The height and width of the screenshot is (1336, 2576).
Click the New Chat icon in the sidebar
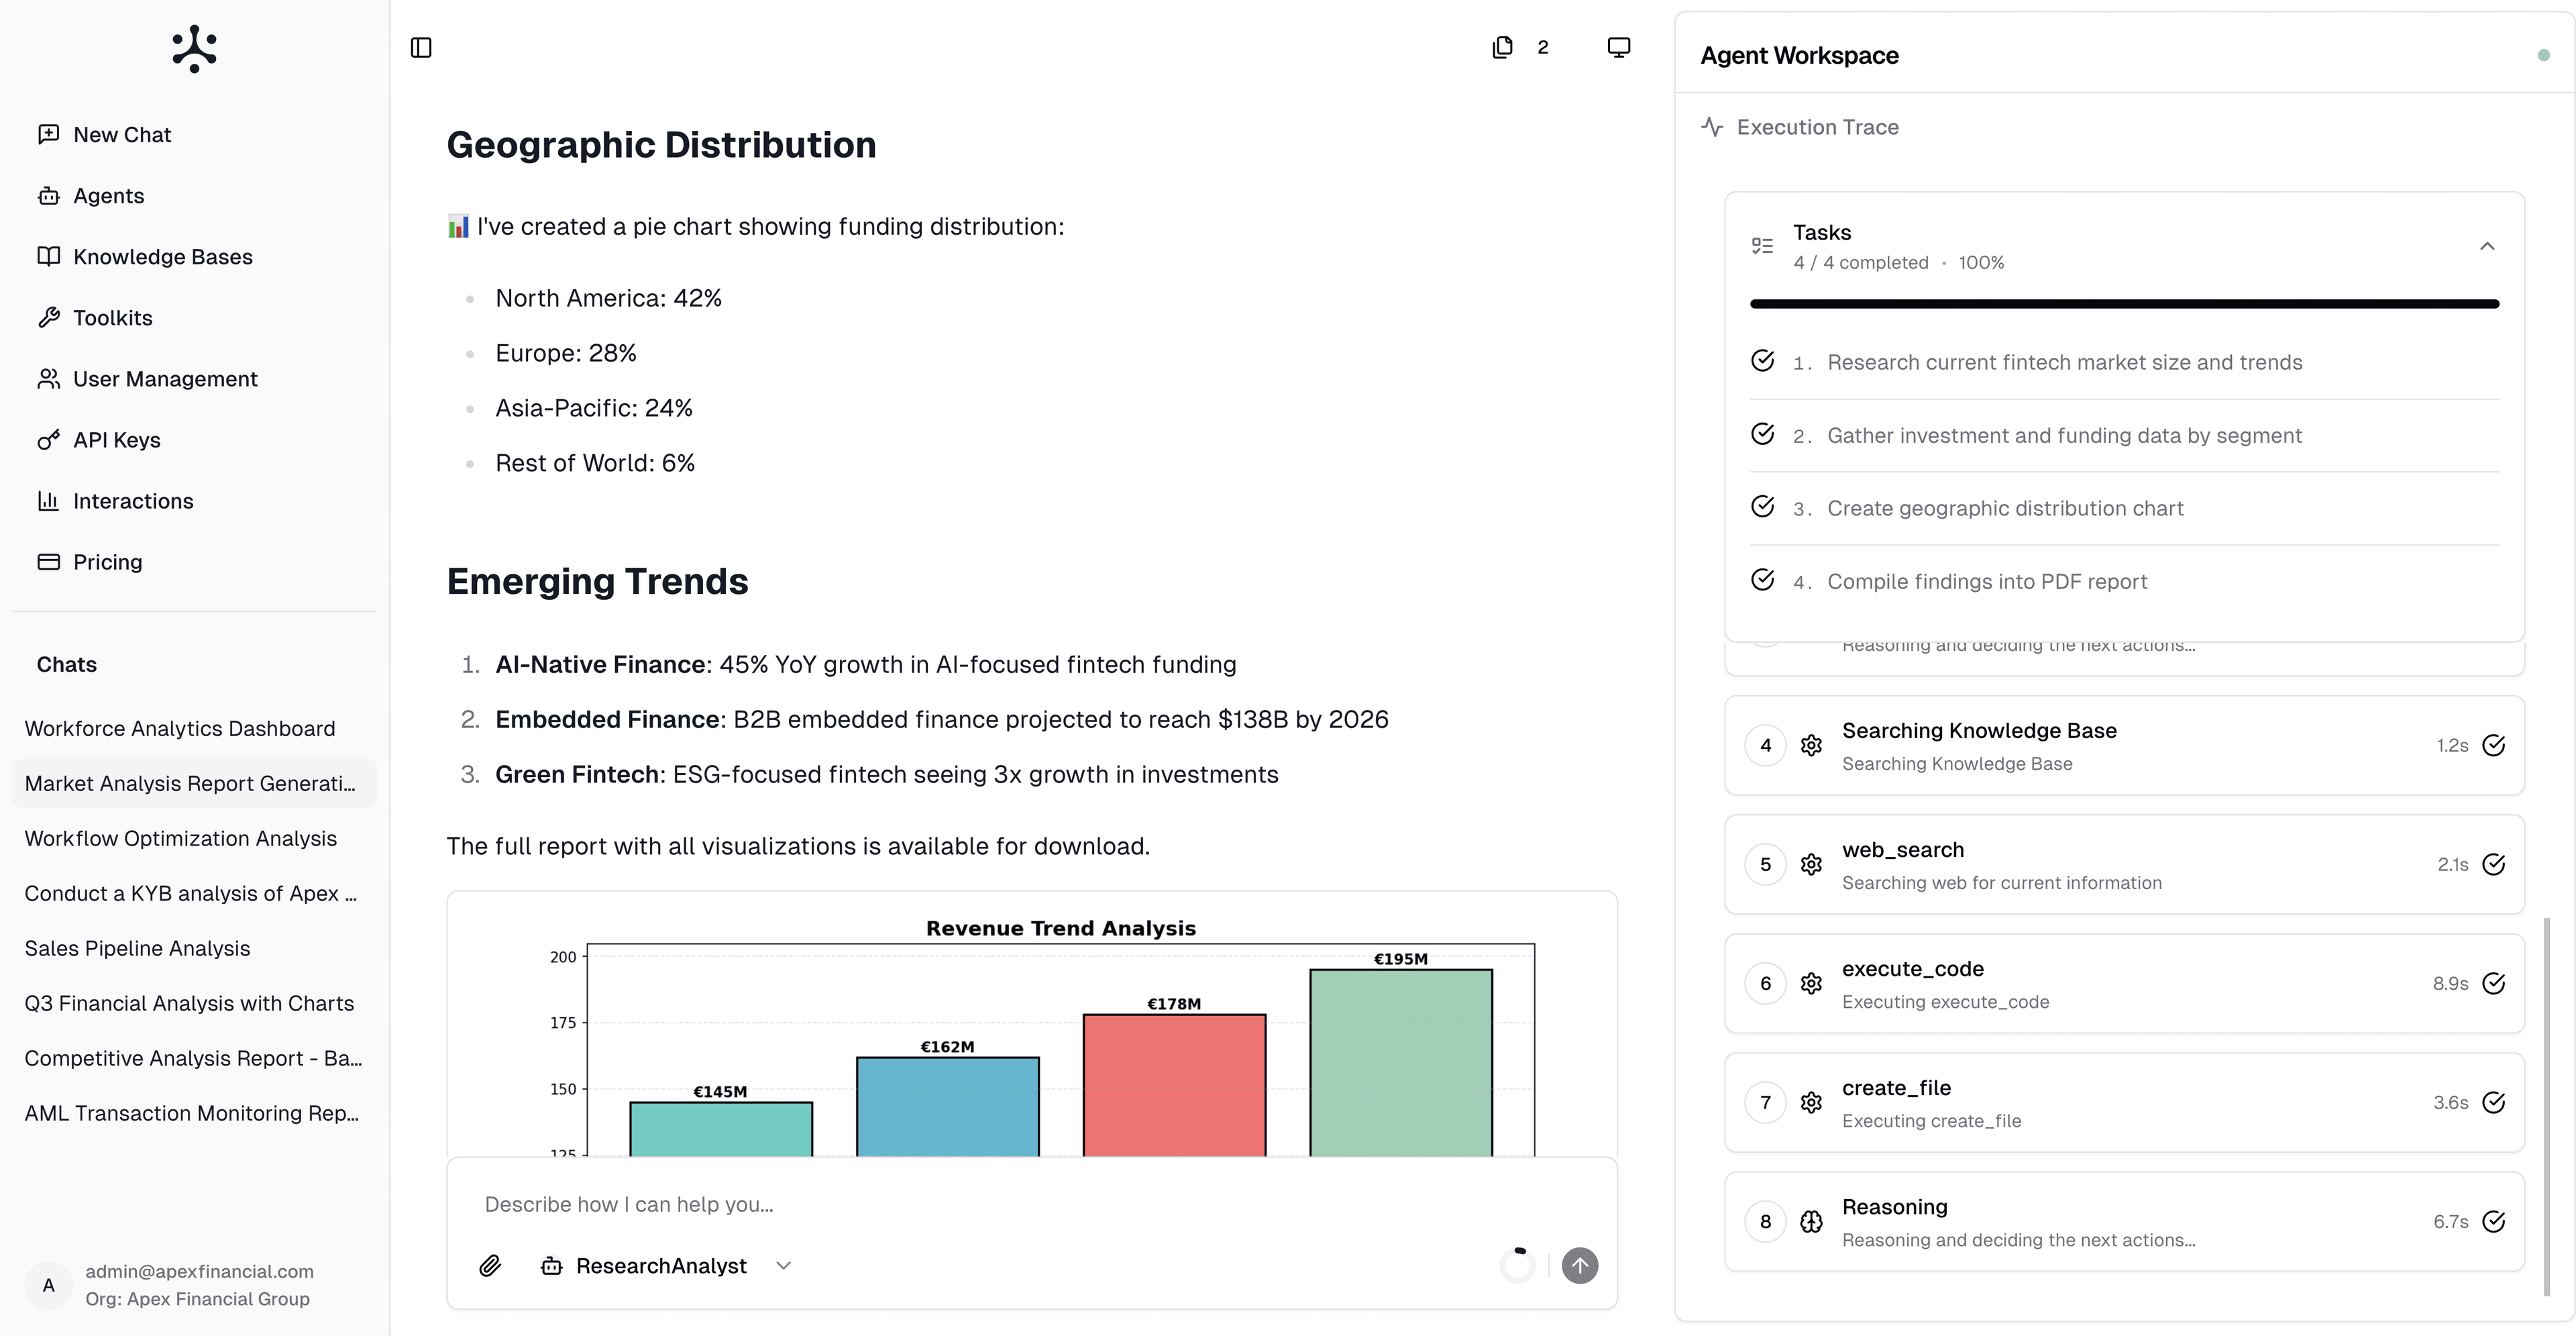48,134
